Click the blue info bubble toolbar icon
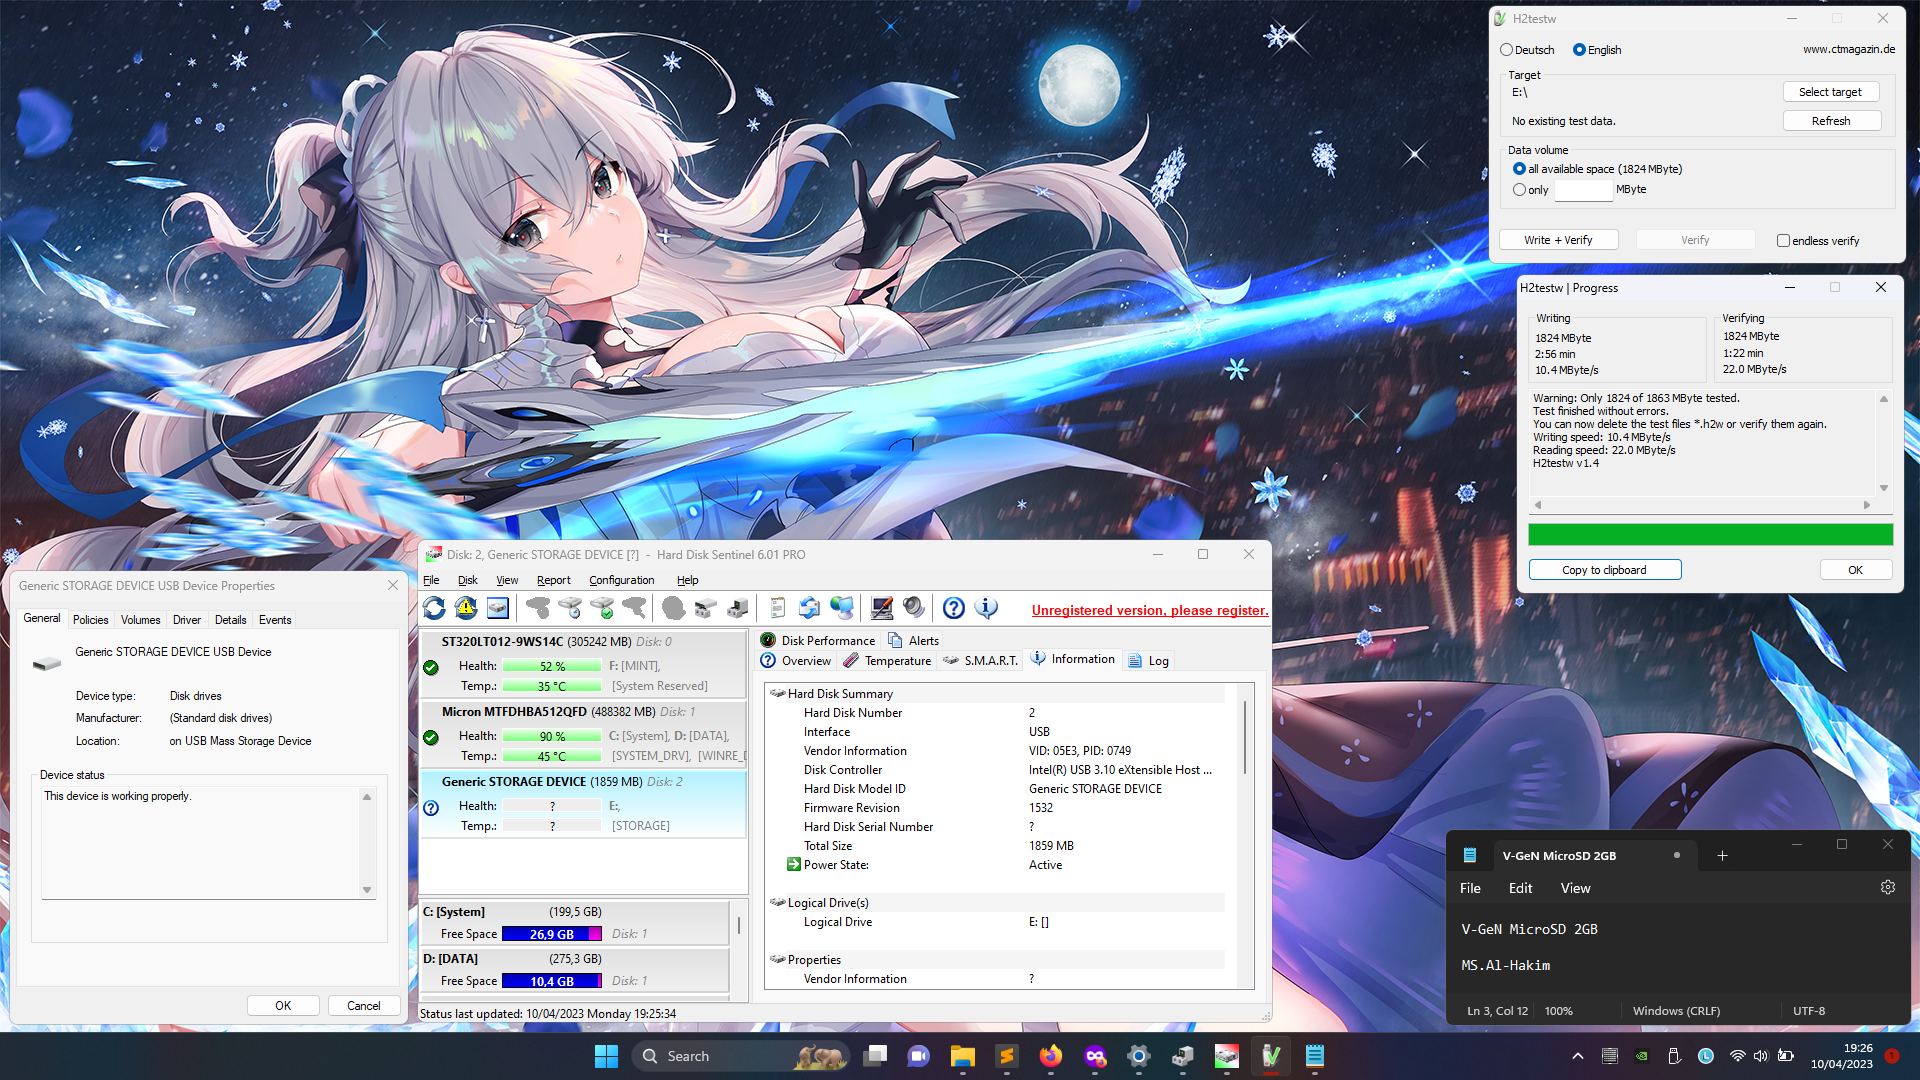The image size is (1920, 1080). (x=986, y=608)
